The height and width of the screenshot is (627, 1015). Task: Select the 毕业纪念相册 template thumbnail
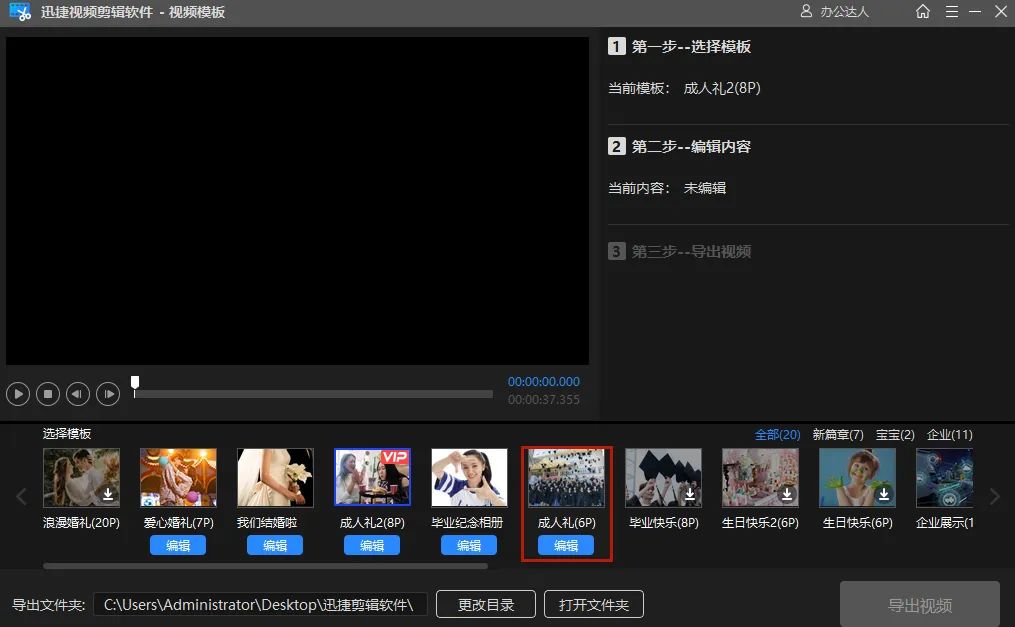click(x=469, y=477)
